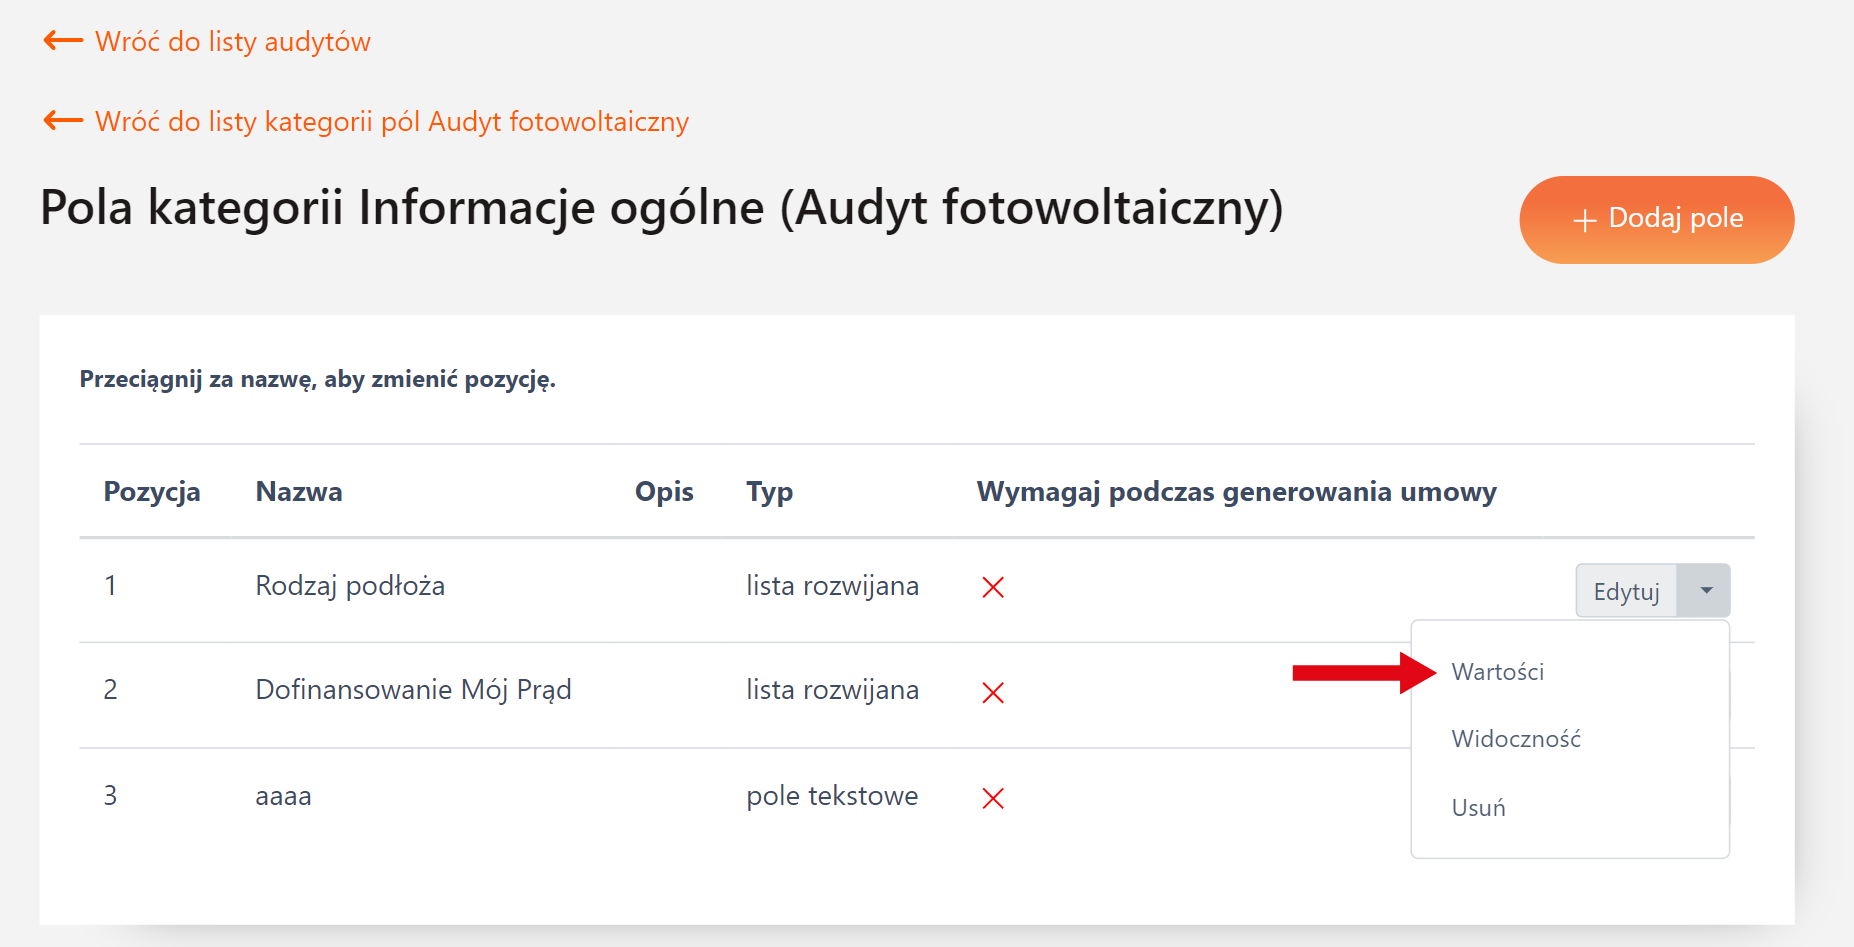Viewport: 1854px width, 947px height.
Task: Click the red X in Dofinansowanie Mój Prąd row
Action: (993, 692)
